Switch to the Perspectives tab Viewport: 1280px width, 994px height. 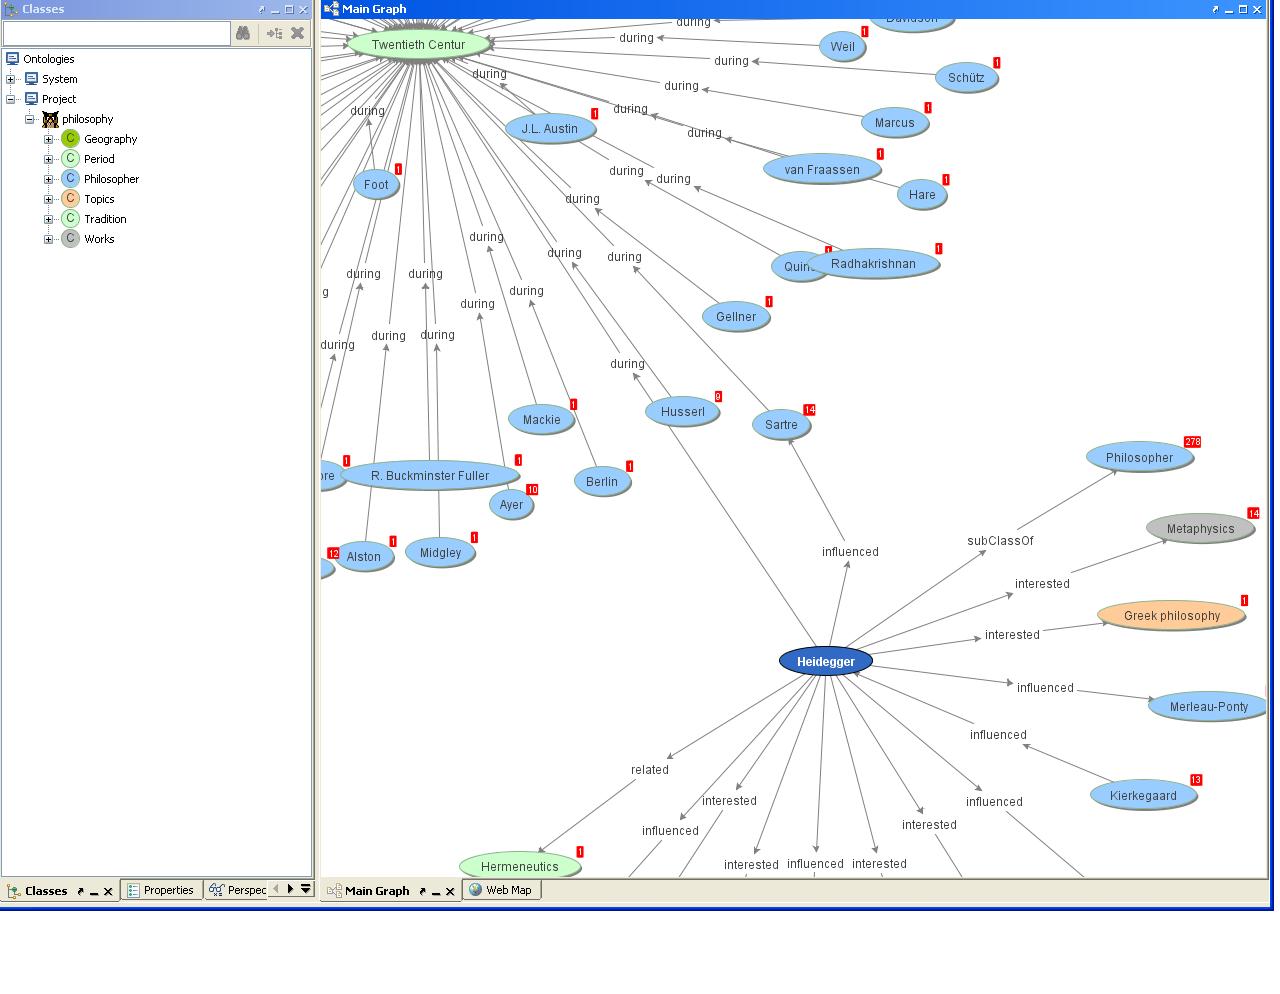[x=238, y=890]
